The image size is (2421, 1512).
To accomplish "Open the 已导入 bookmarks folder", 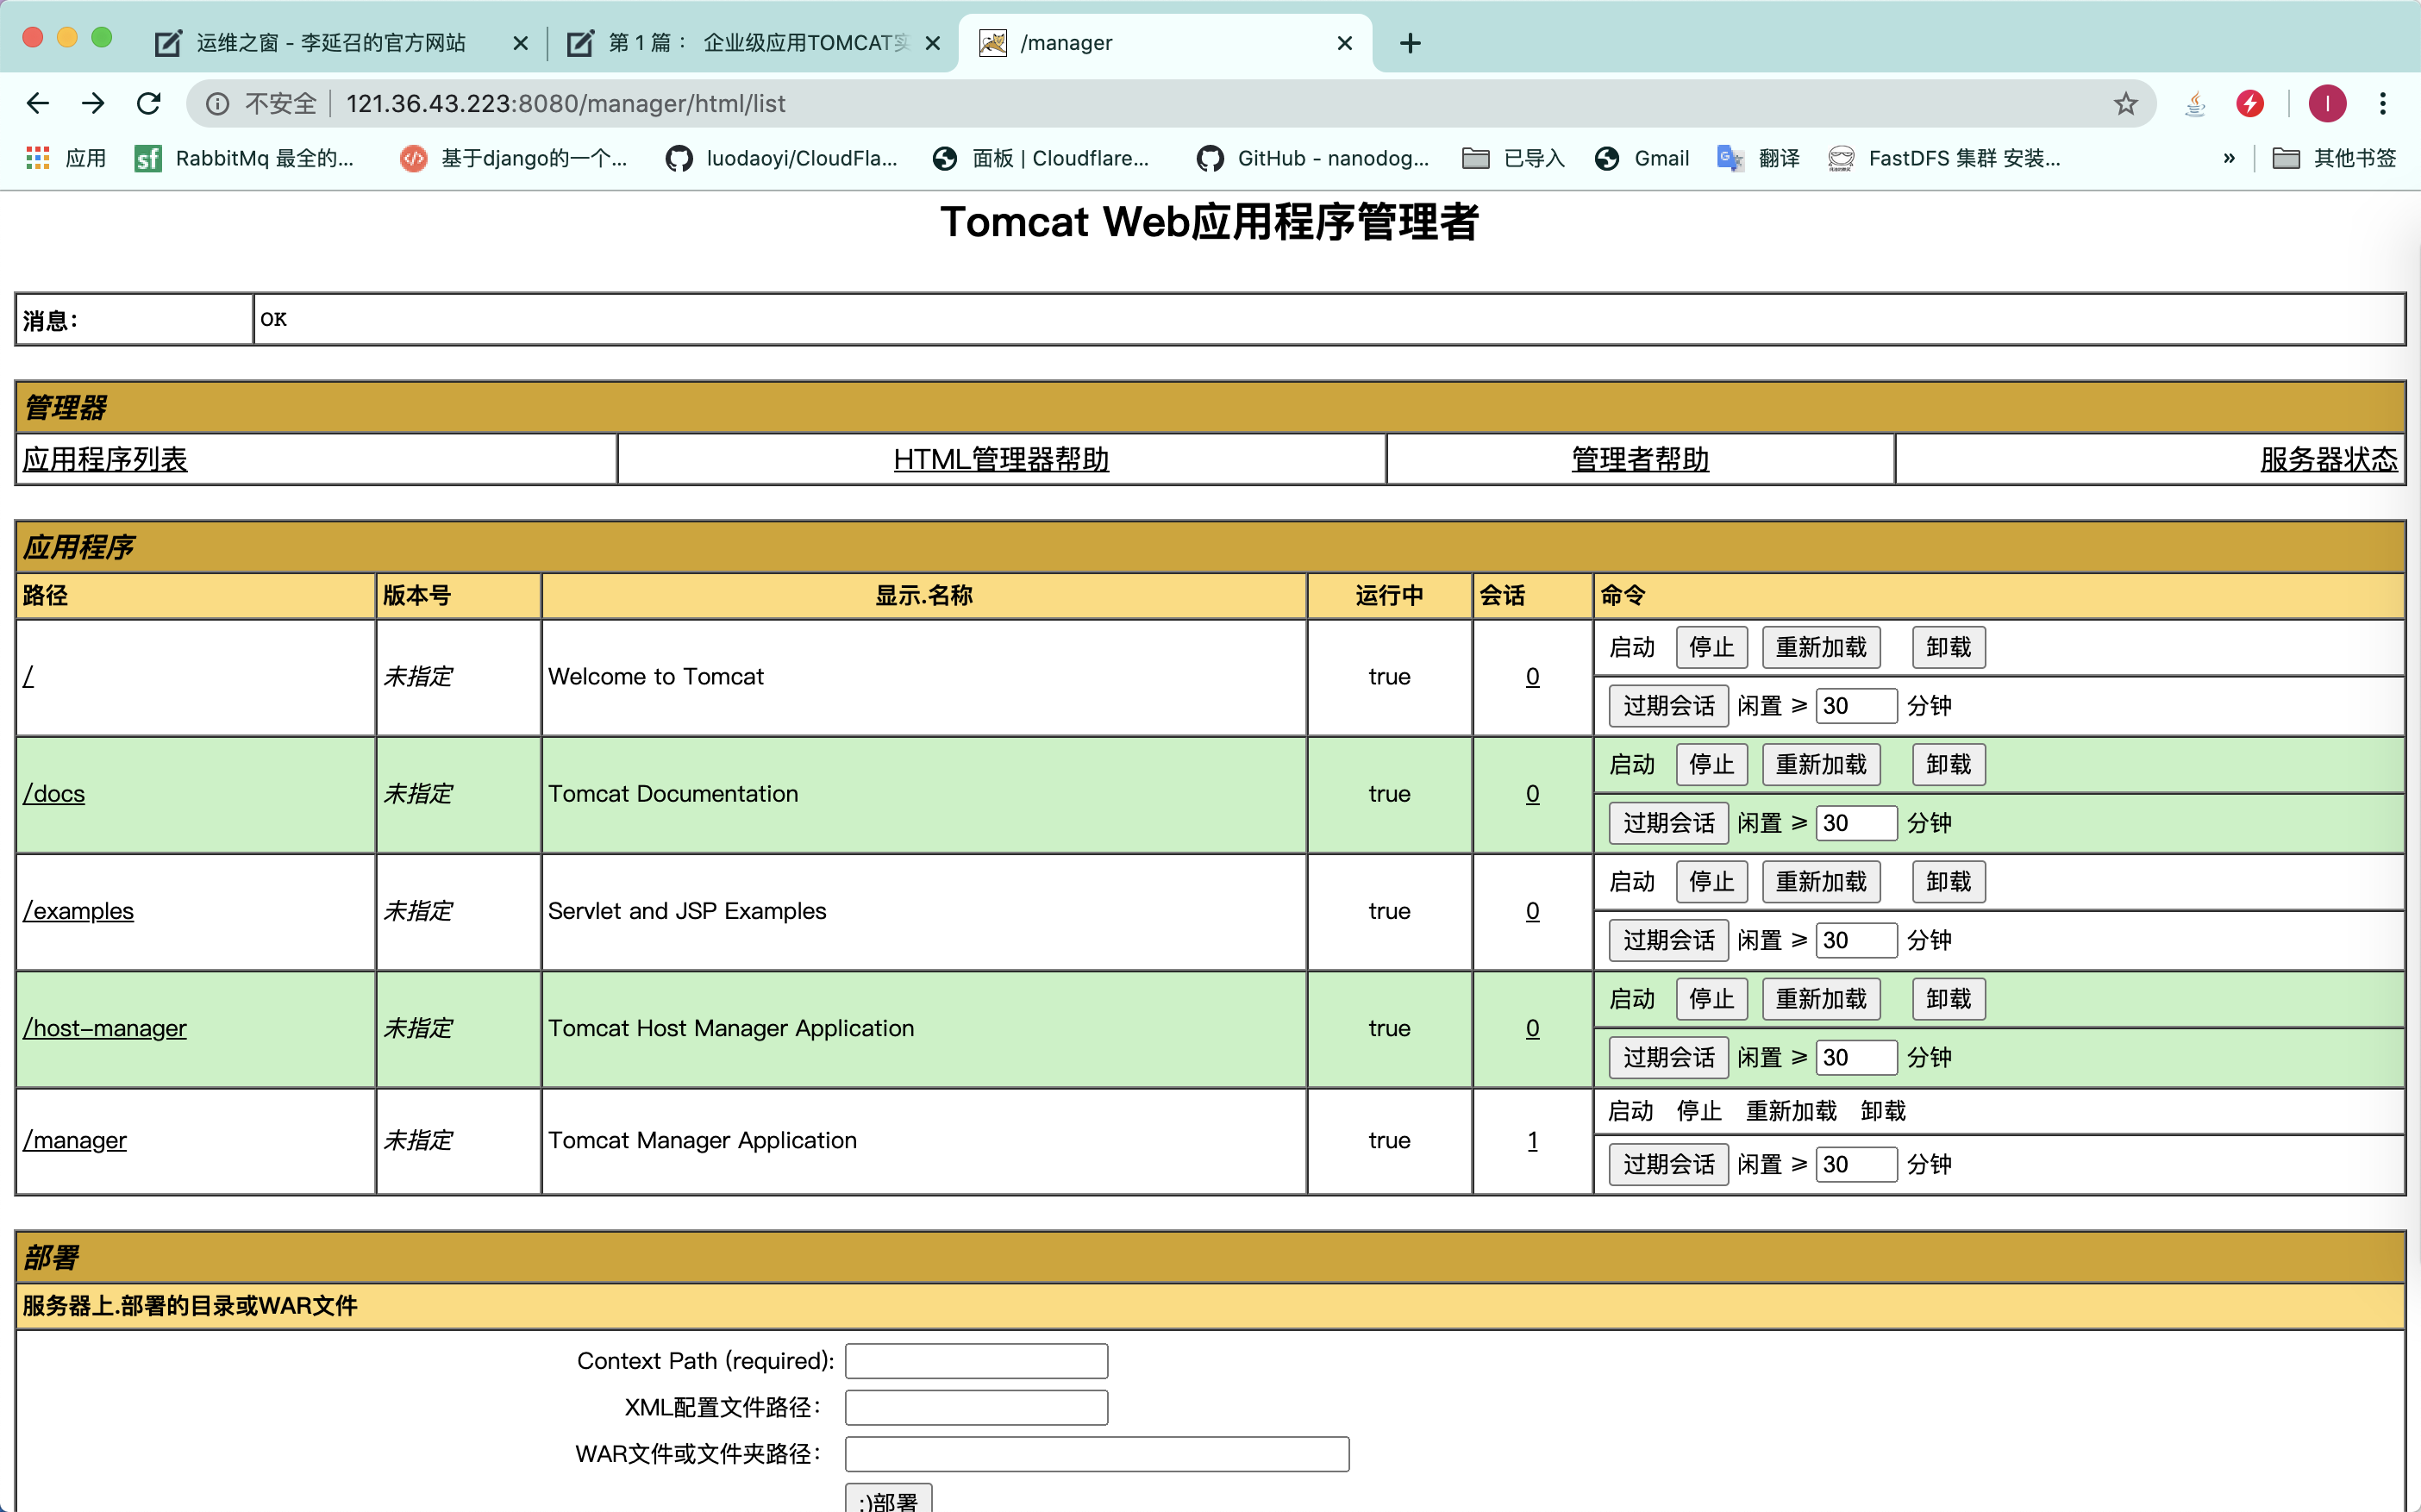I will click(x=1513, y=158).
